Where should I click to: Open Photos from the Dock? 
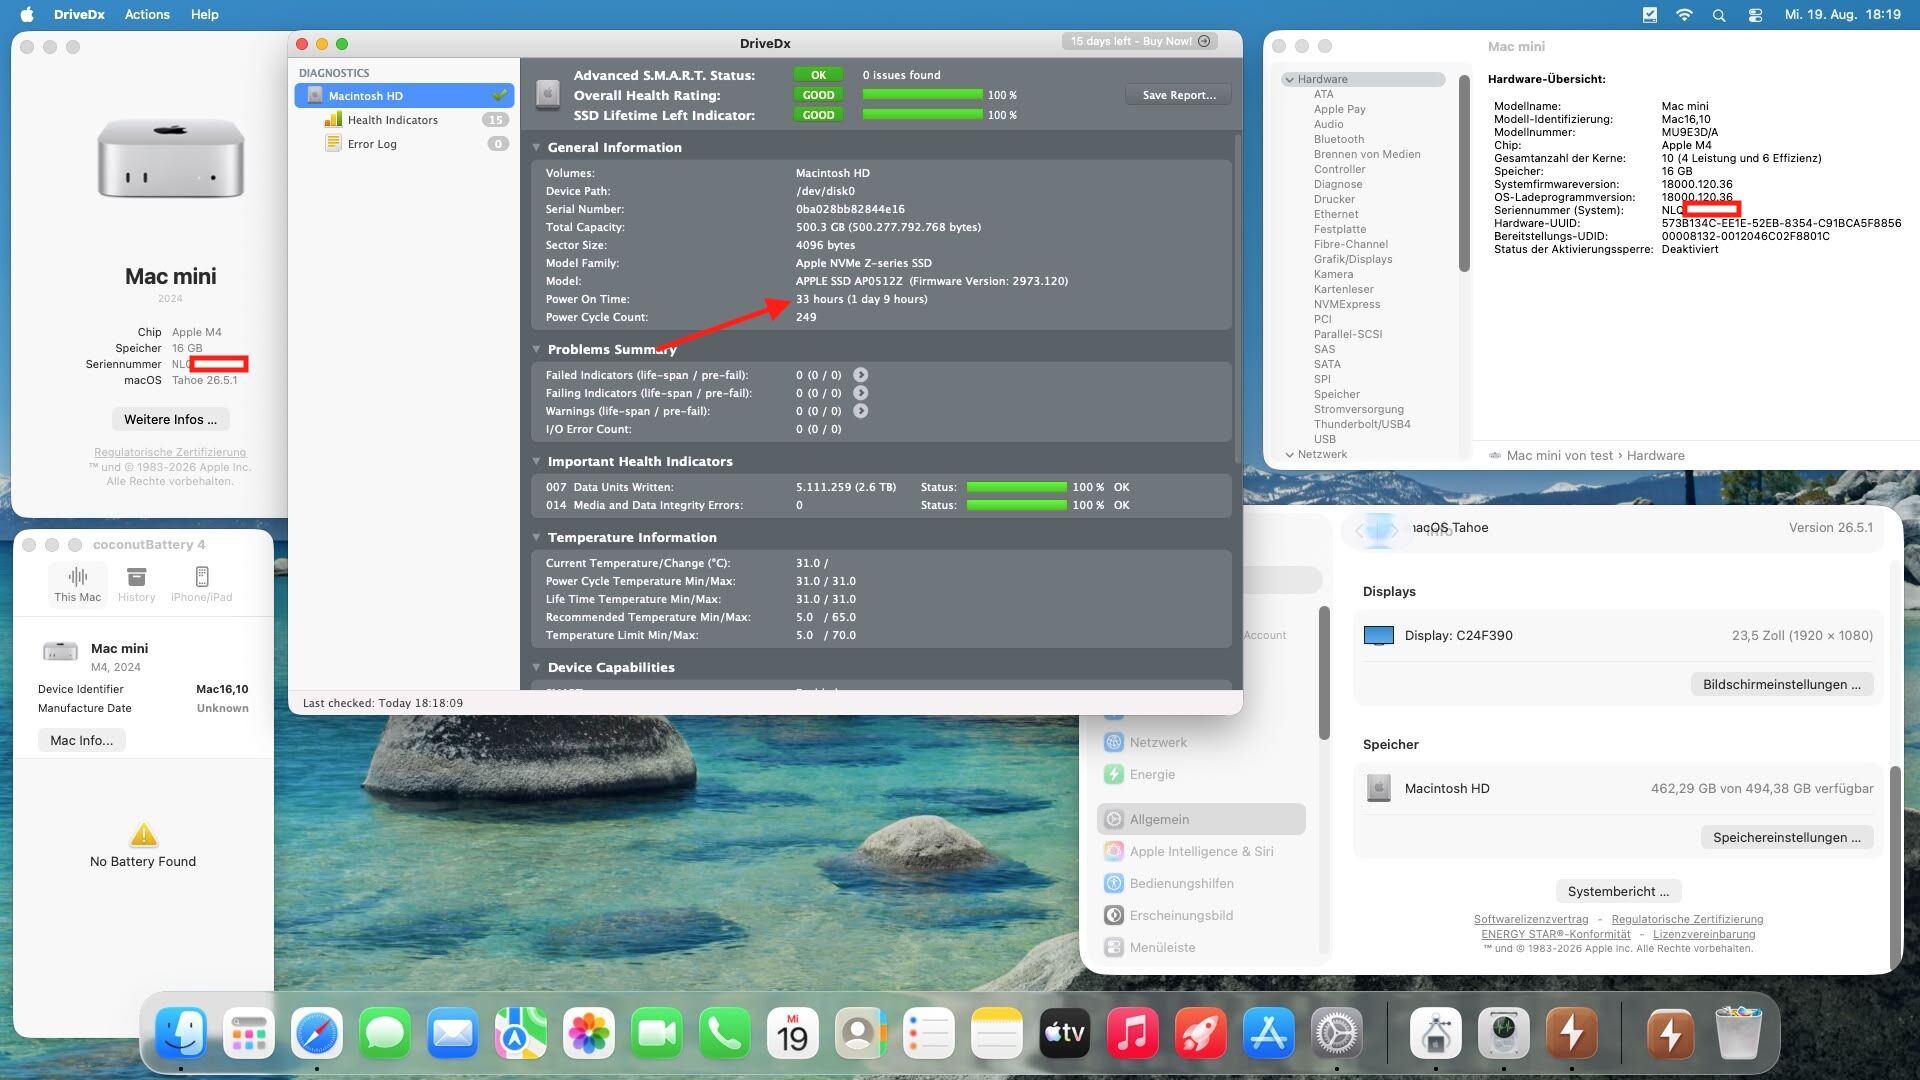[x=589, y=1033]
